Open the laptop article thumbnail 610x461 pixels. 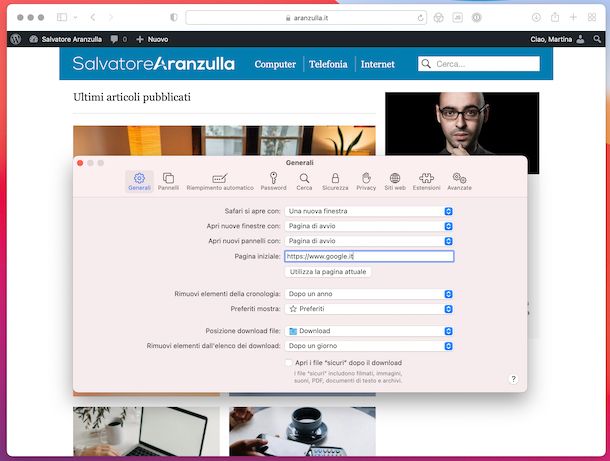[146, 431]
